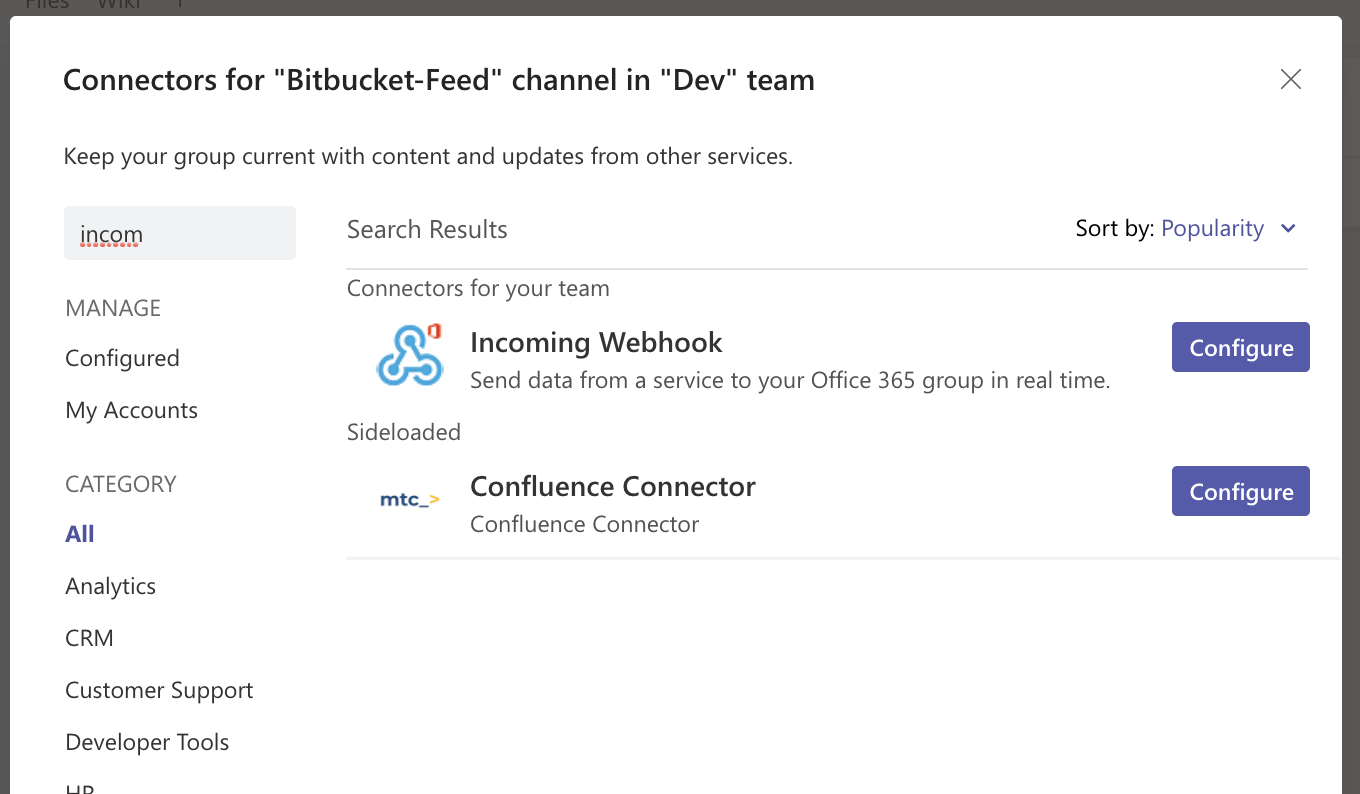
Task: Click the add tab plus icon
Action: click(x=179, y=5)
